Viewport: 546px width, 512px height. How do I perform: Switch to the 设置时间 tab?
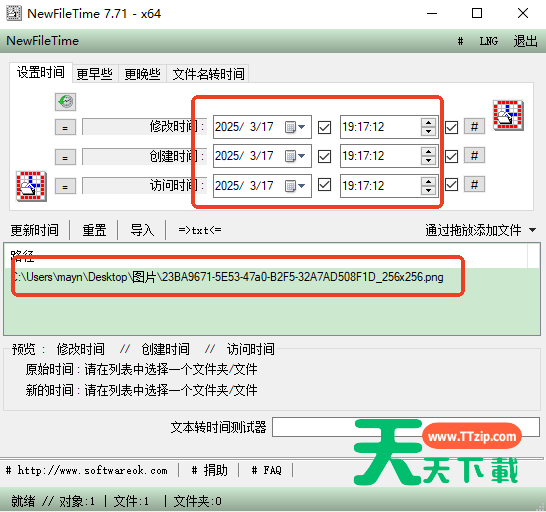[41, 72]
